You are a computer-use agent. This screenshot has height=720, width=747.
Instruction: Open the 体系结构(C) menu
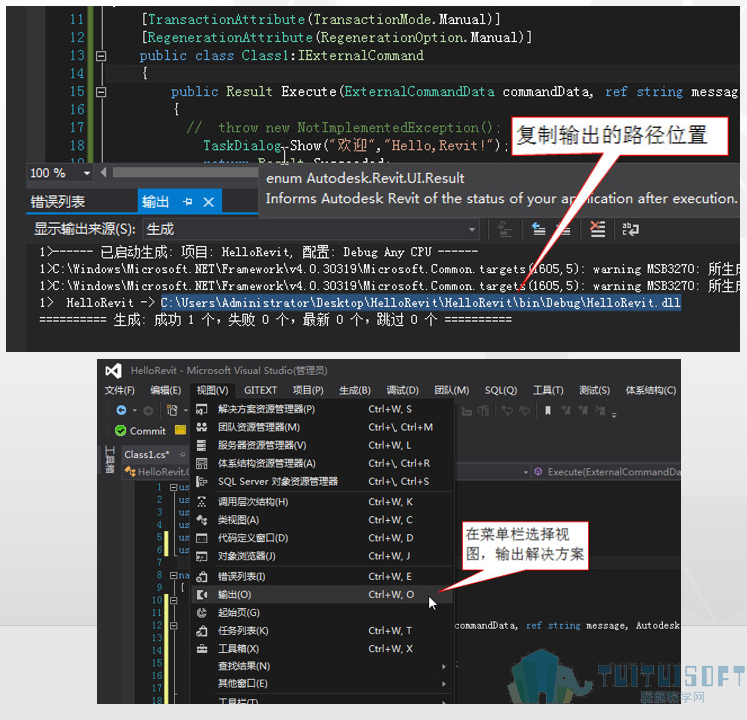click(650, 390)
